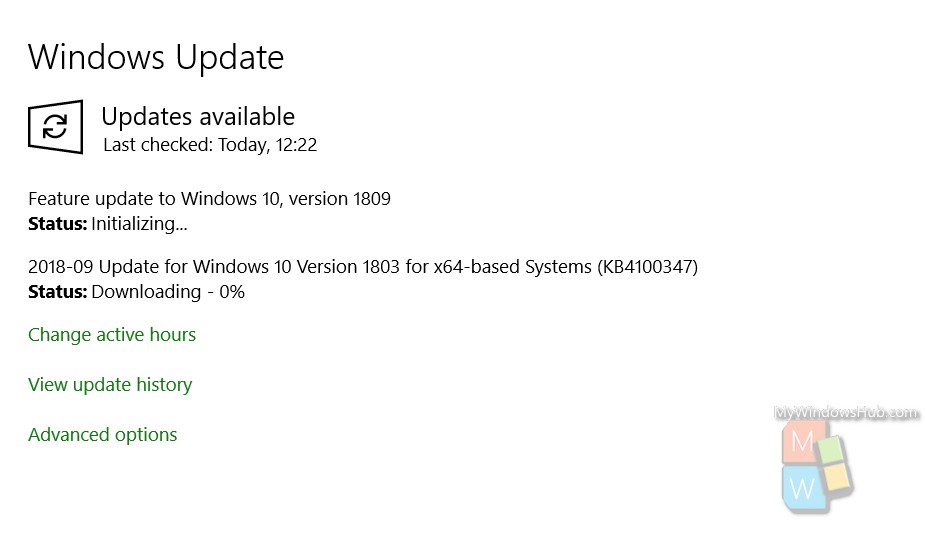Screen dimensions: 926x546
Task: Click the Windows Update page title
Action: point(156,57)
